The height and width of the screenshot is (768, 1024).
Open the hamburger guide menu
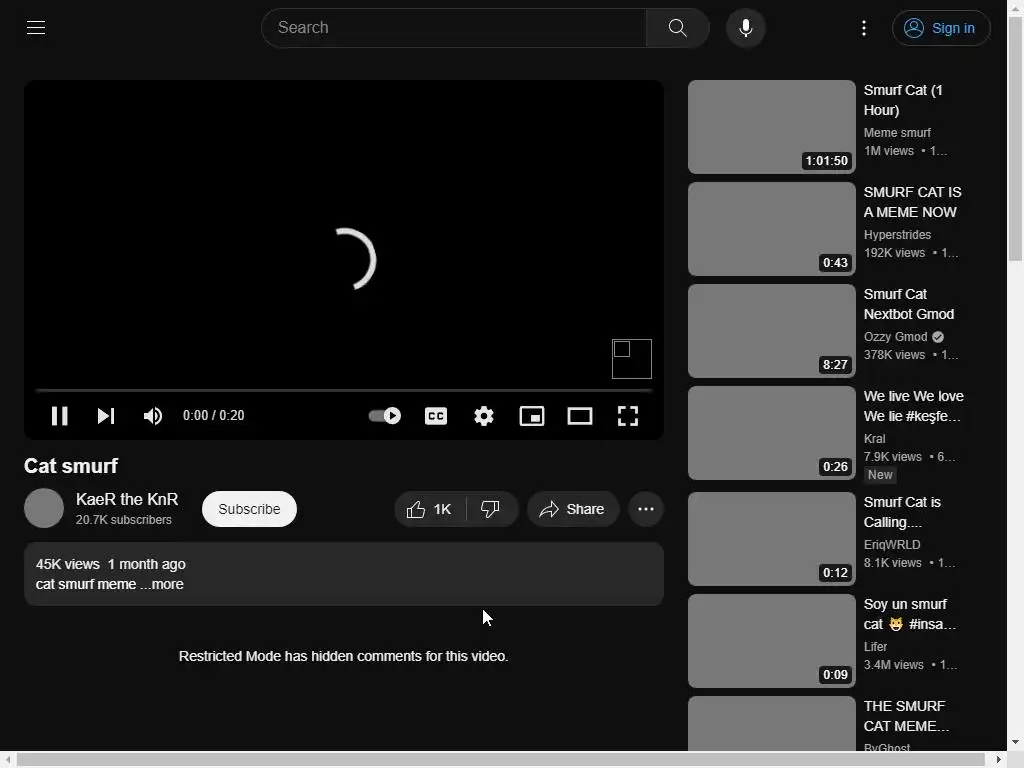36,27
